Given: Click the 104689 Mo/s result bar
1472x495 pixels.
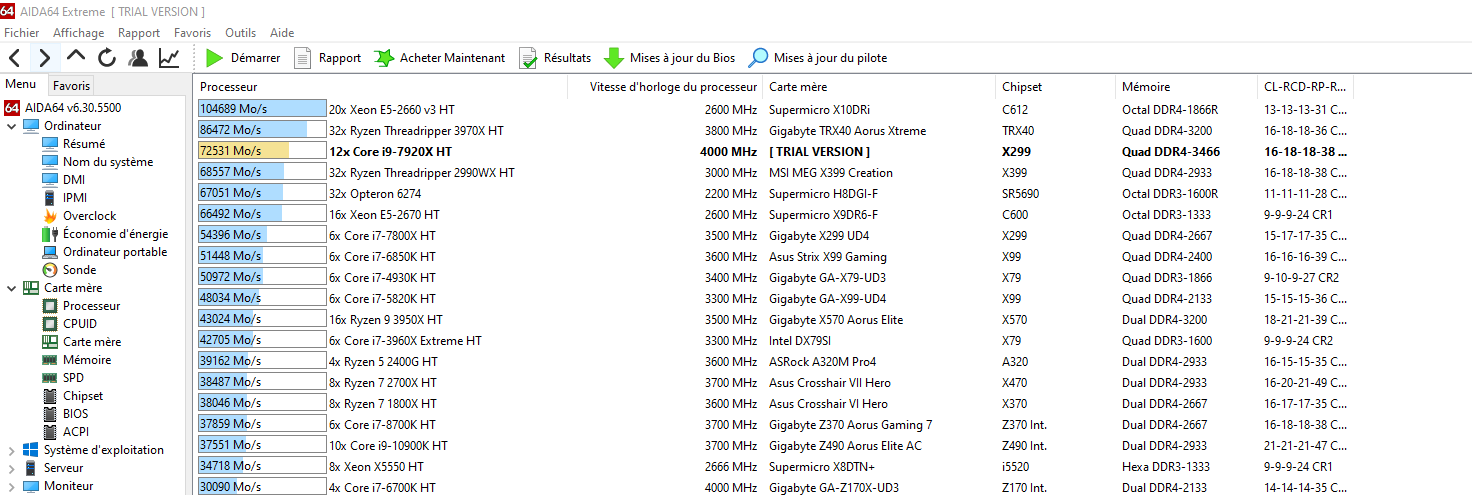Looking at the screenshot, I should click(x=262, y=109).
